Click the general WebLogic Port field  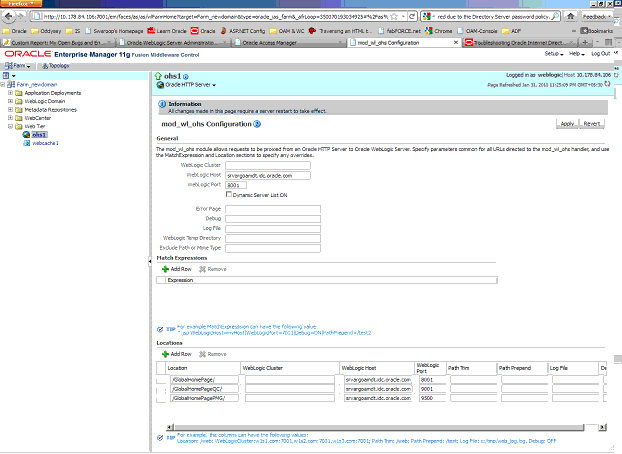[x=236, y=185]
